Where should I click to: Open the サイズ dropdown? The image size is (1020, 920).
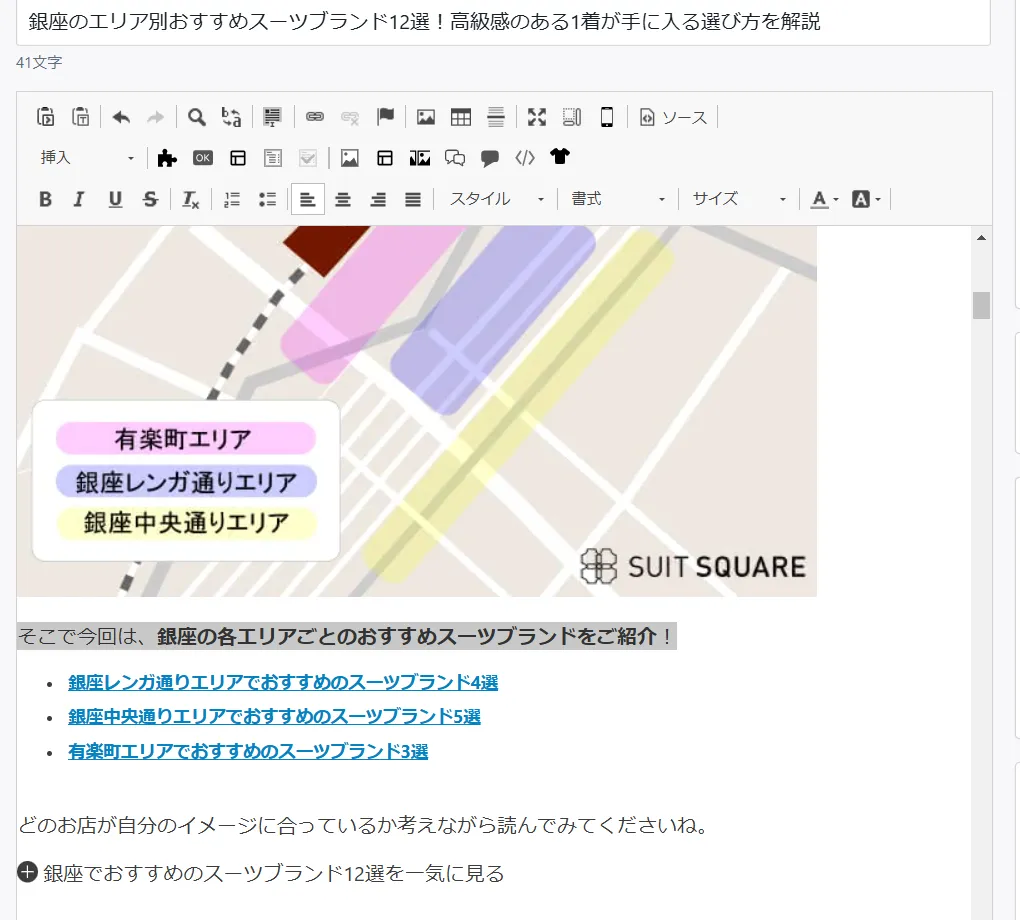click(740, 199)
